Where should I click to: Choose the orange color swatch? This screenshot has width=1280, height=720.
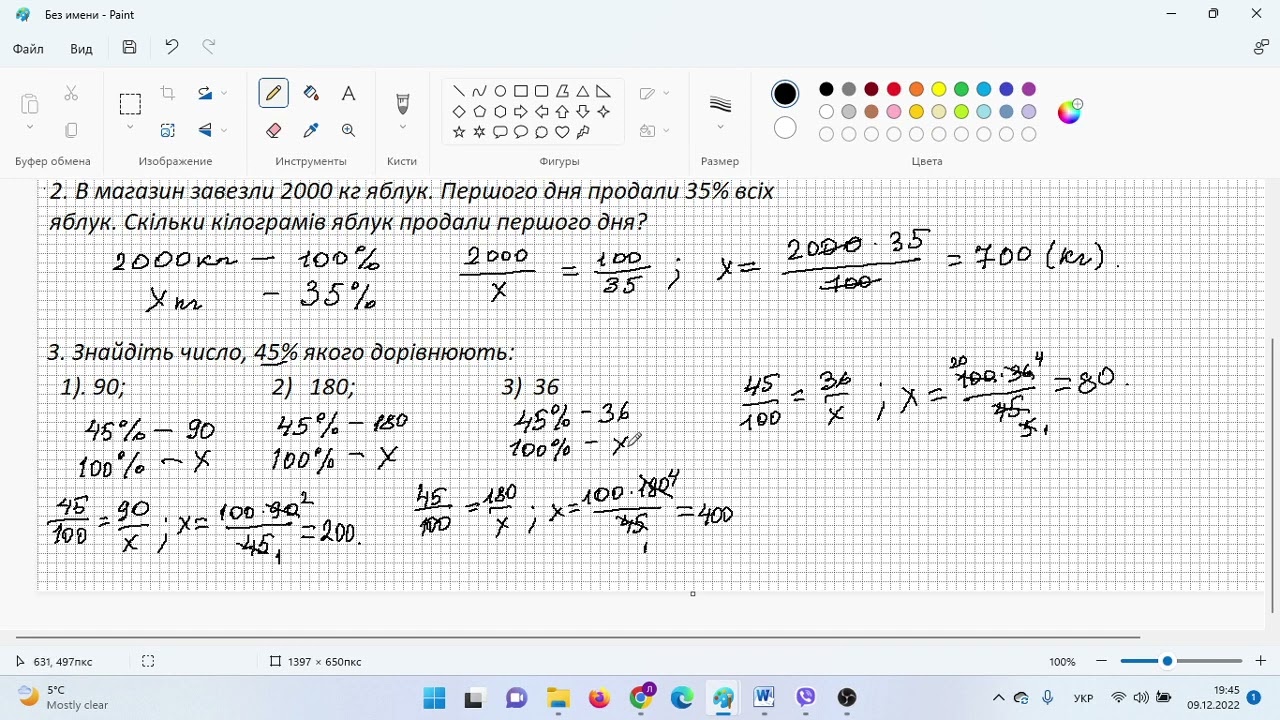(x=916, y=89)
